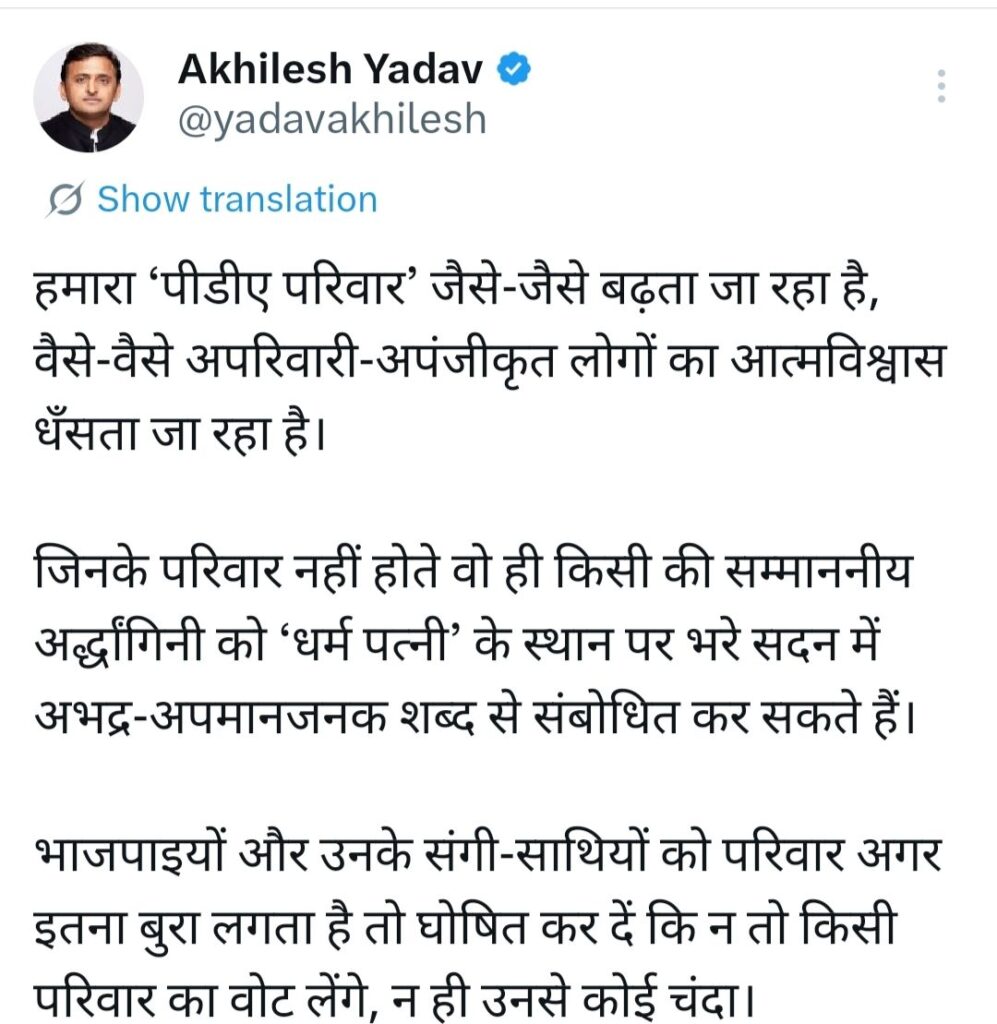The width and height of the screenshot is (997, 1024).
Task: Open the three-dot more options menu
Action: (x=941, y=87)
